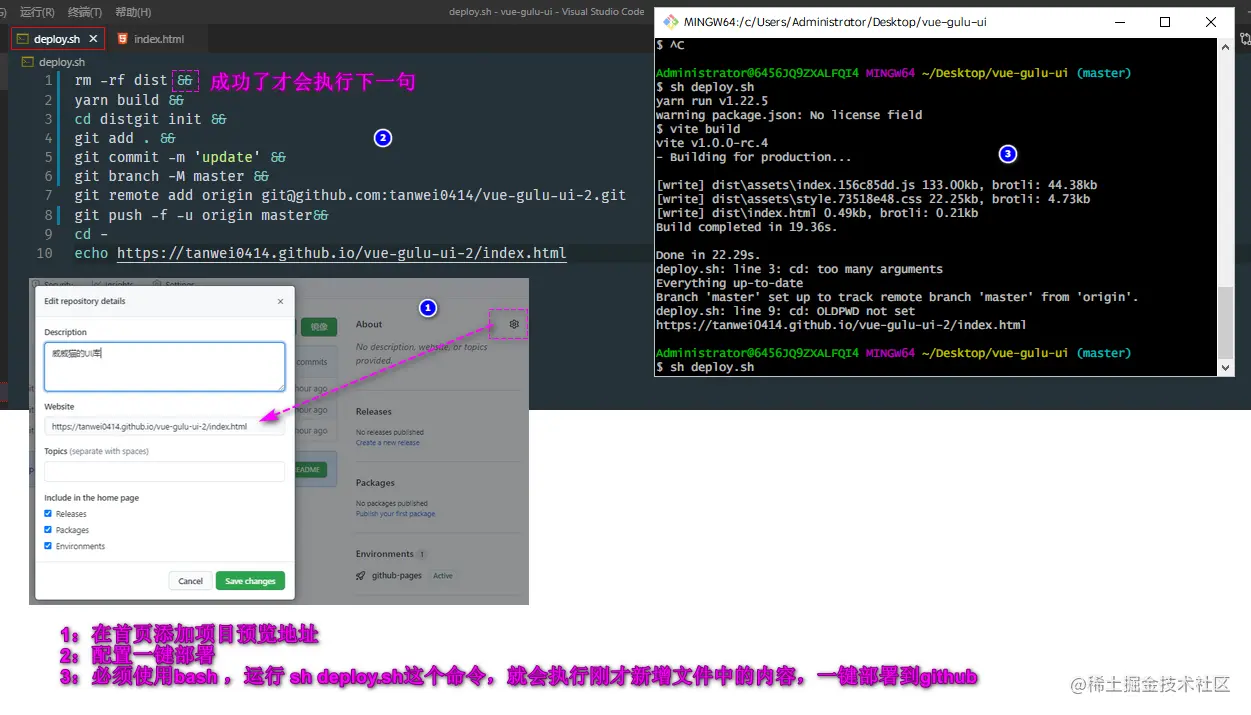The height and width of the screenshot is (715, 1251).
Task: Click the 'warning package.json: No license field' line
Action: click(789, 115)
